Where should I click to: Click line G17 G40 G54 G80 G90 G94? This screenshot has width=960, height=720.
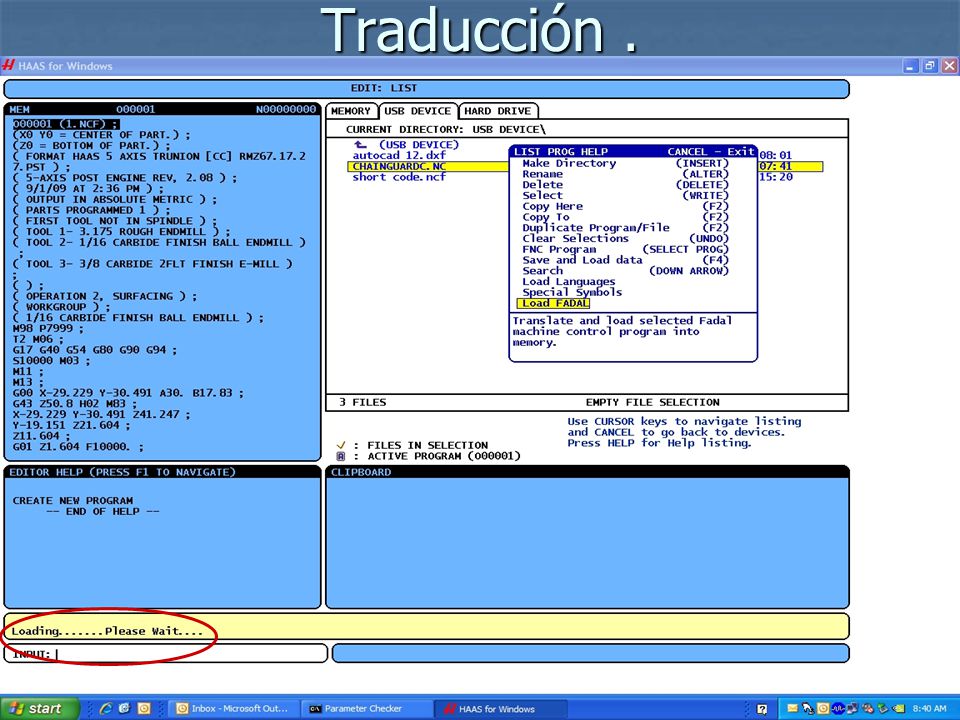coord(95,350)
